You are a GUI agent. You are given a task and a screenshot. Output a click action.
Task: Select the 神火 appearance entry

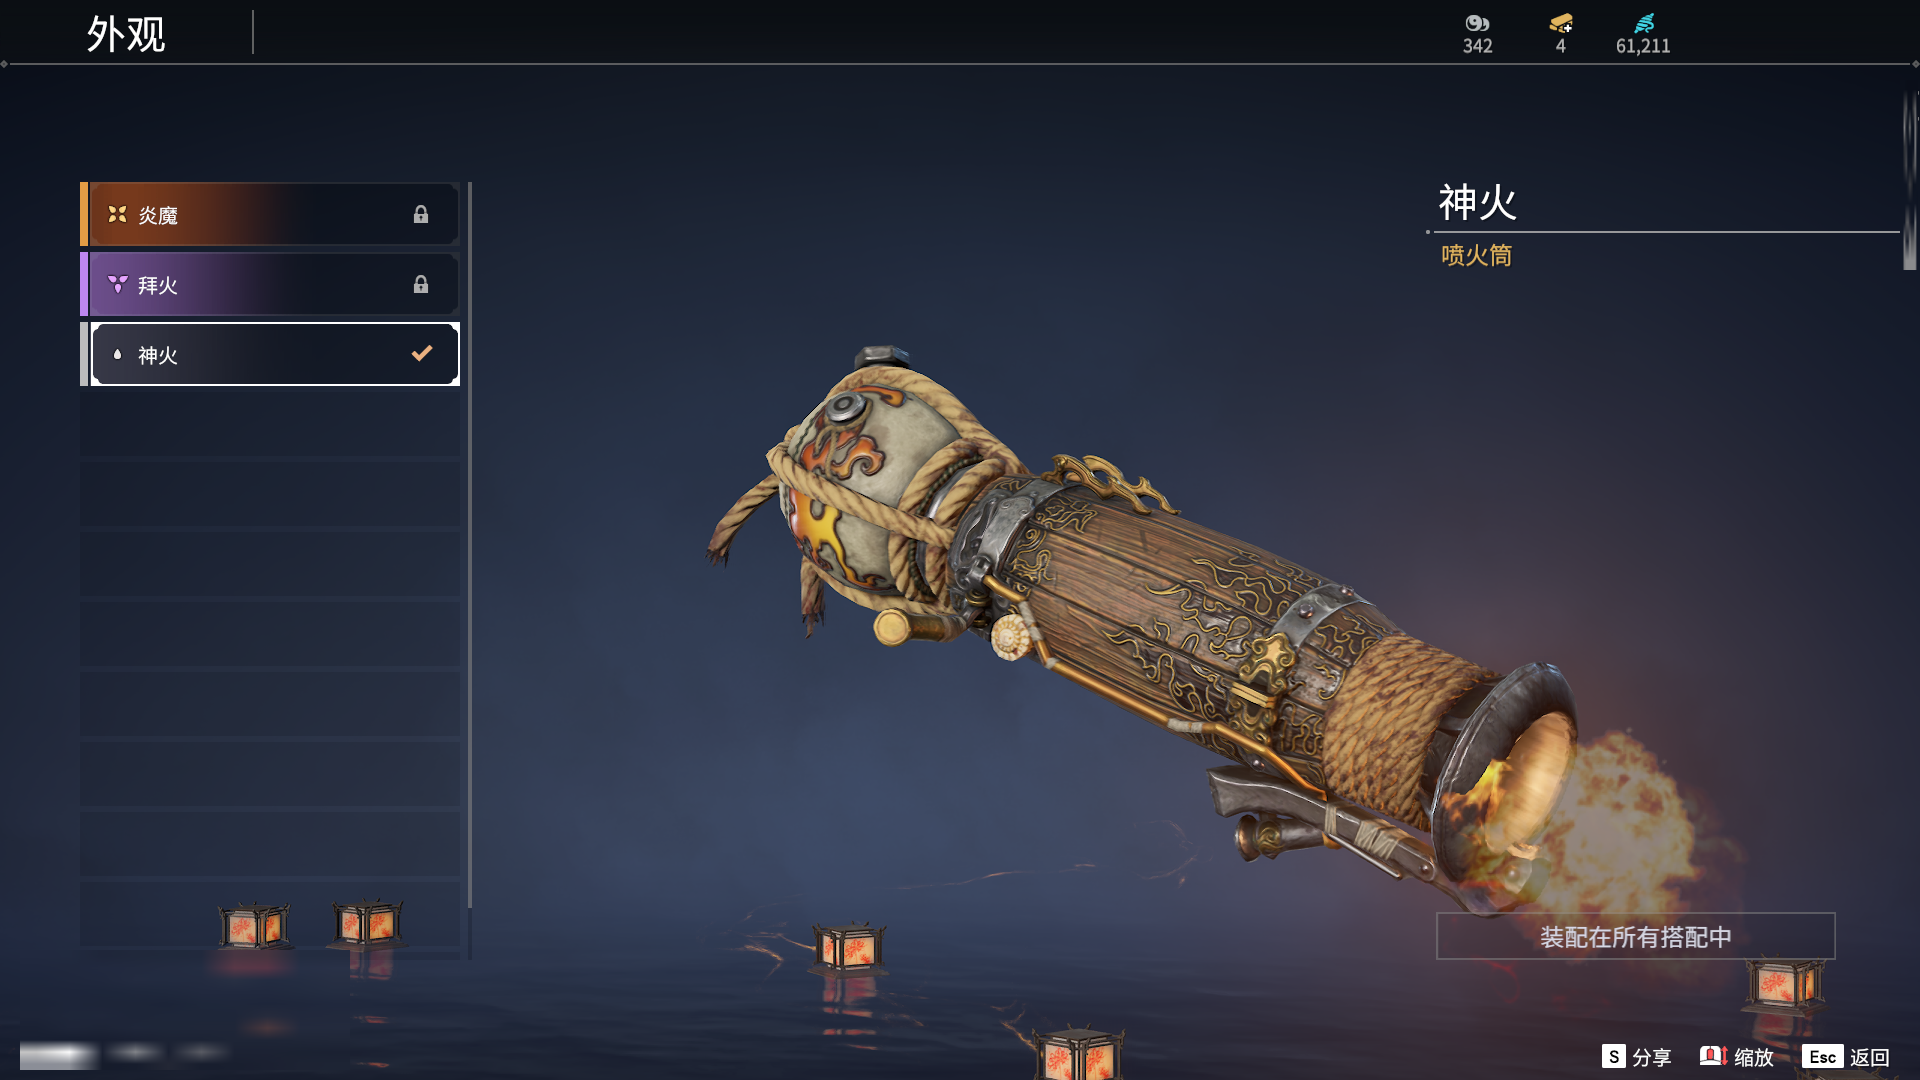pos(270,354)
